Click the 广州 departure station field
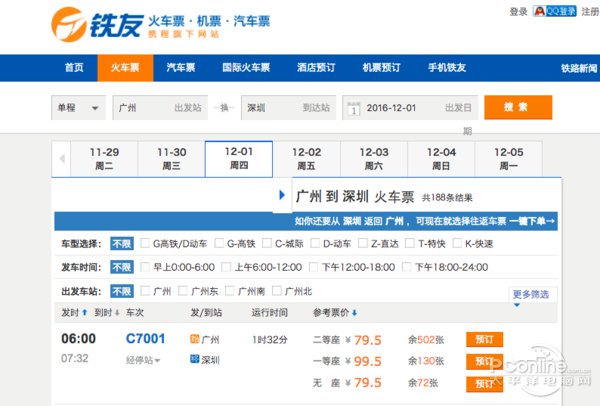Image resolution: width=600 pixels, height=406 pixels. (160, 108)
